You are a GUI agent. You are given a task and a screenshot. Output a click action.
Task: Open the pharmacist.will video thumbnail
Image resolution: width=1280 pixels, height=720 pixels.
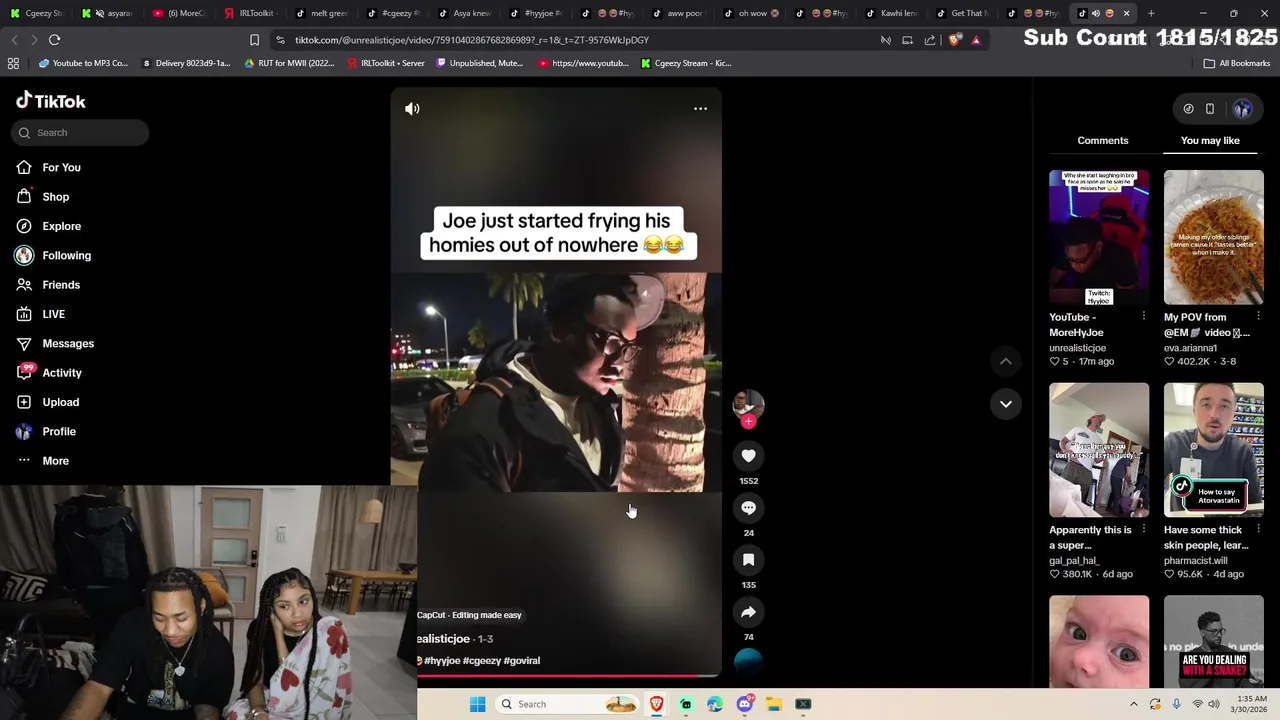pyautogui.click(x=1213, y=450)
